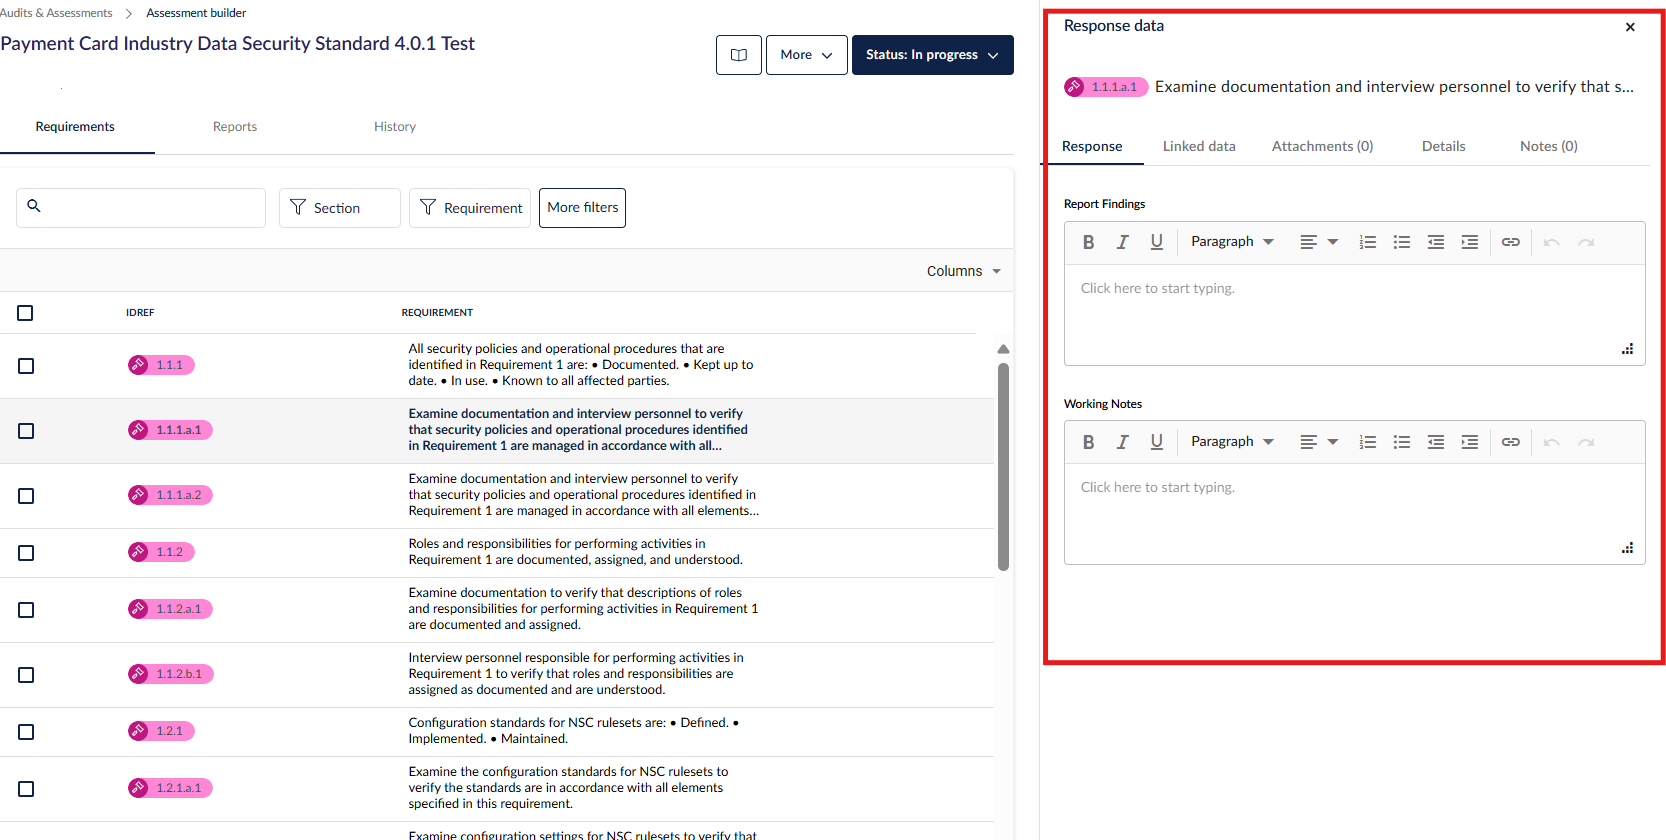
Task: Click the More filters button
Action: (582, 208)
